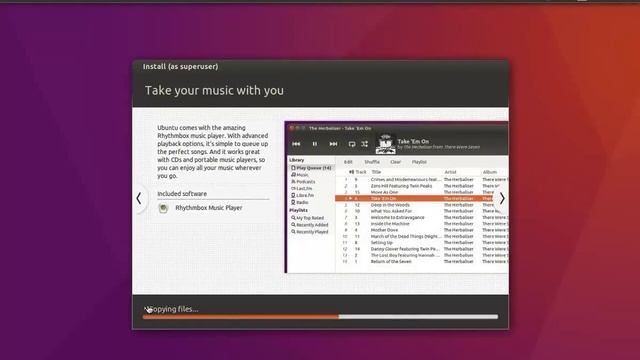Click the Track column header
This screenshot has height=360, width=640.
point(361,172)
